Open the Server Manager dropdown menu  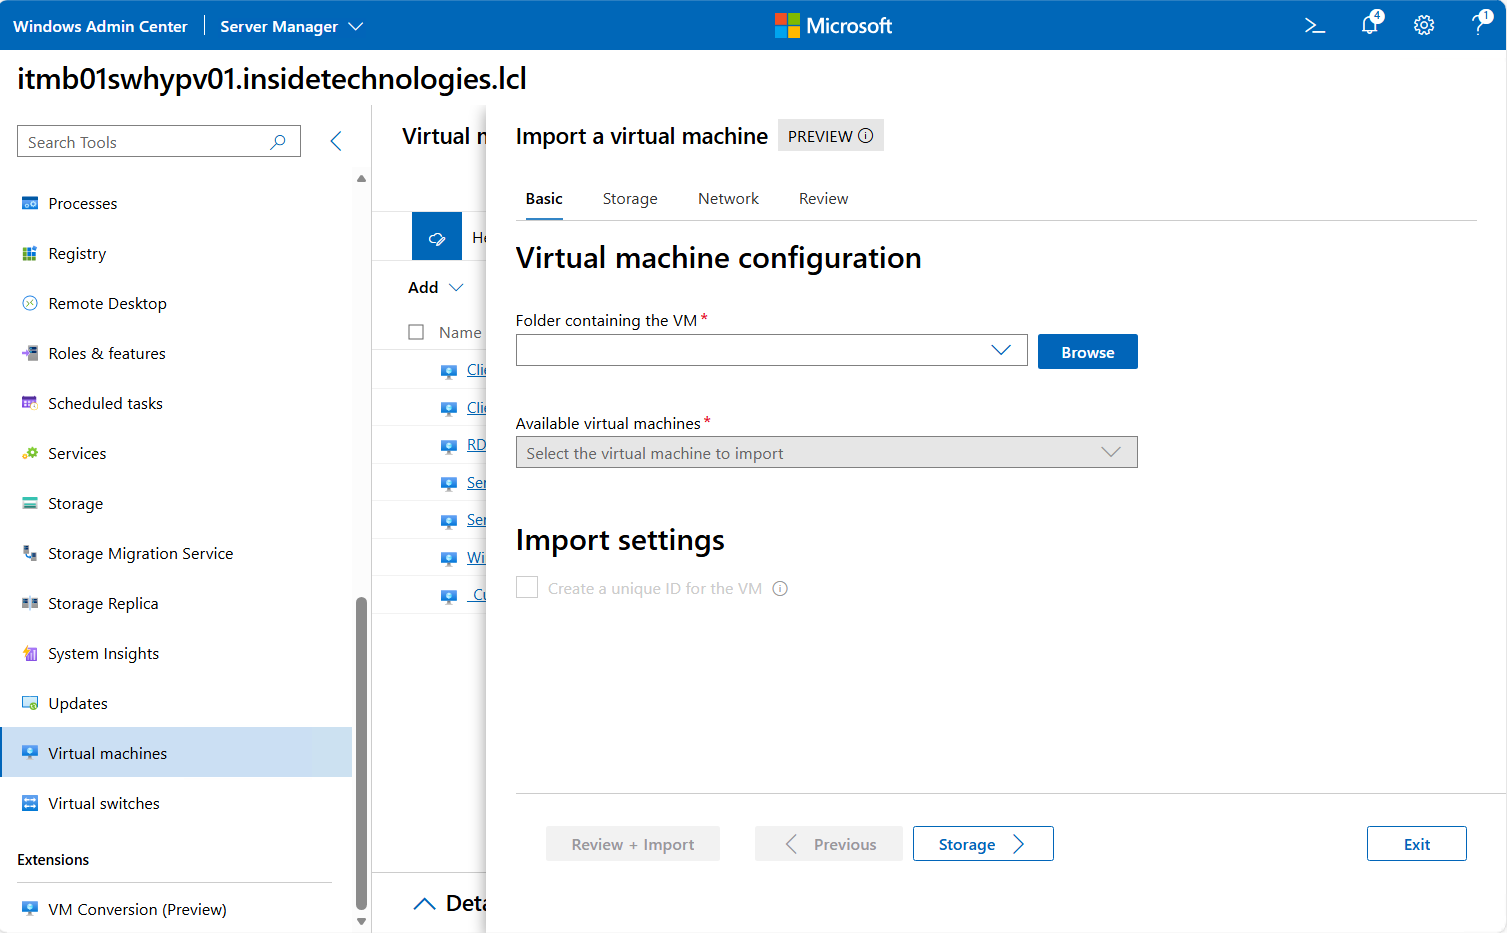pyautogui.click(x=291, y=26)
